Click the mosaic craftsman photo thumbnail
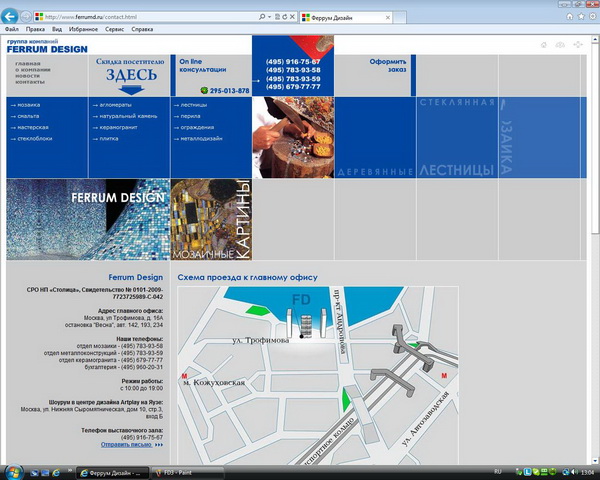 click(x=293, y=137)
